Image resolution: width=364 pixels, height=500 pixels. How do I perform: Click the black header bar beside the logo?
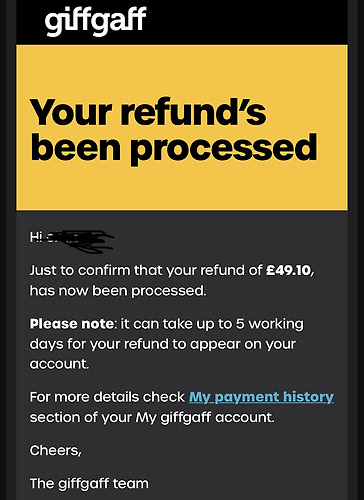247,22
